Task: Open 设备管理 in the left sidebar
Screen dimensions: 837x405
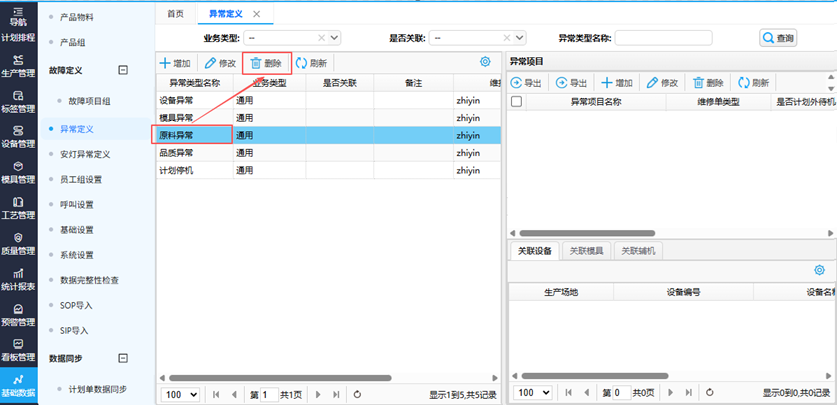Action: (18, 137)
